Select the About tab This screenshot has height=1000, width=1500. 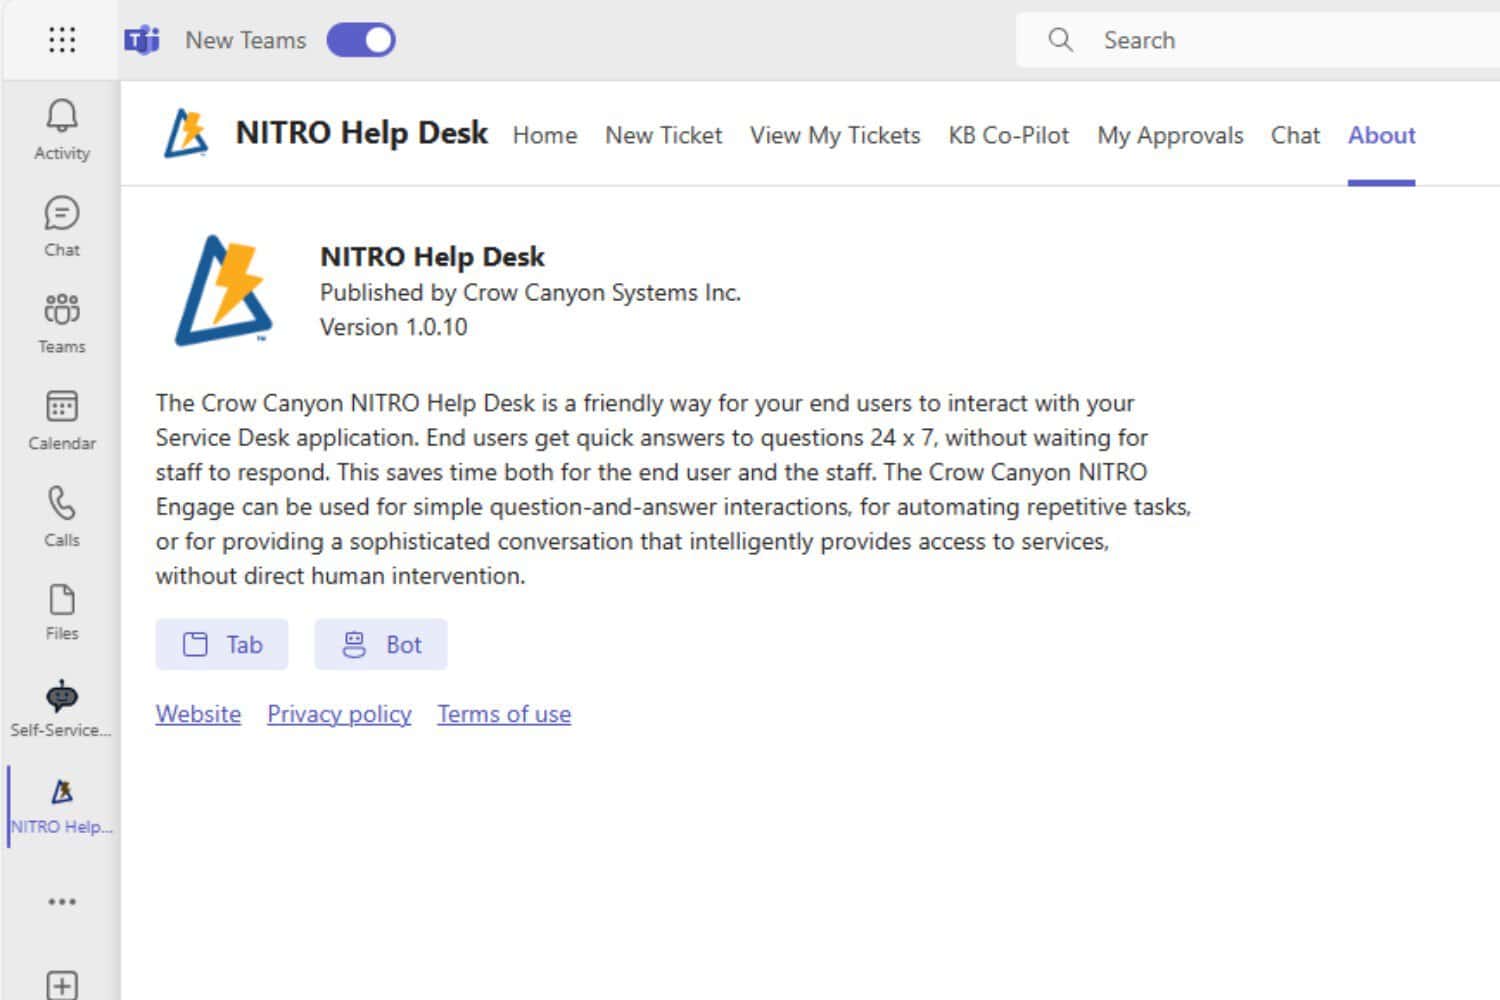[x=1381, y=135]
